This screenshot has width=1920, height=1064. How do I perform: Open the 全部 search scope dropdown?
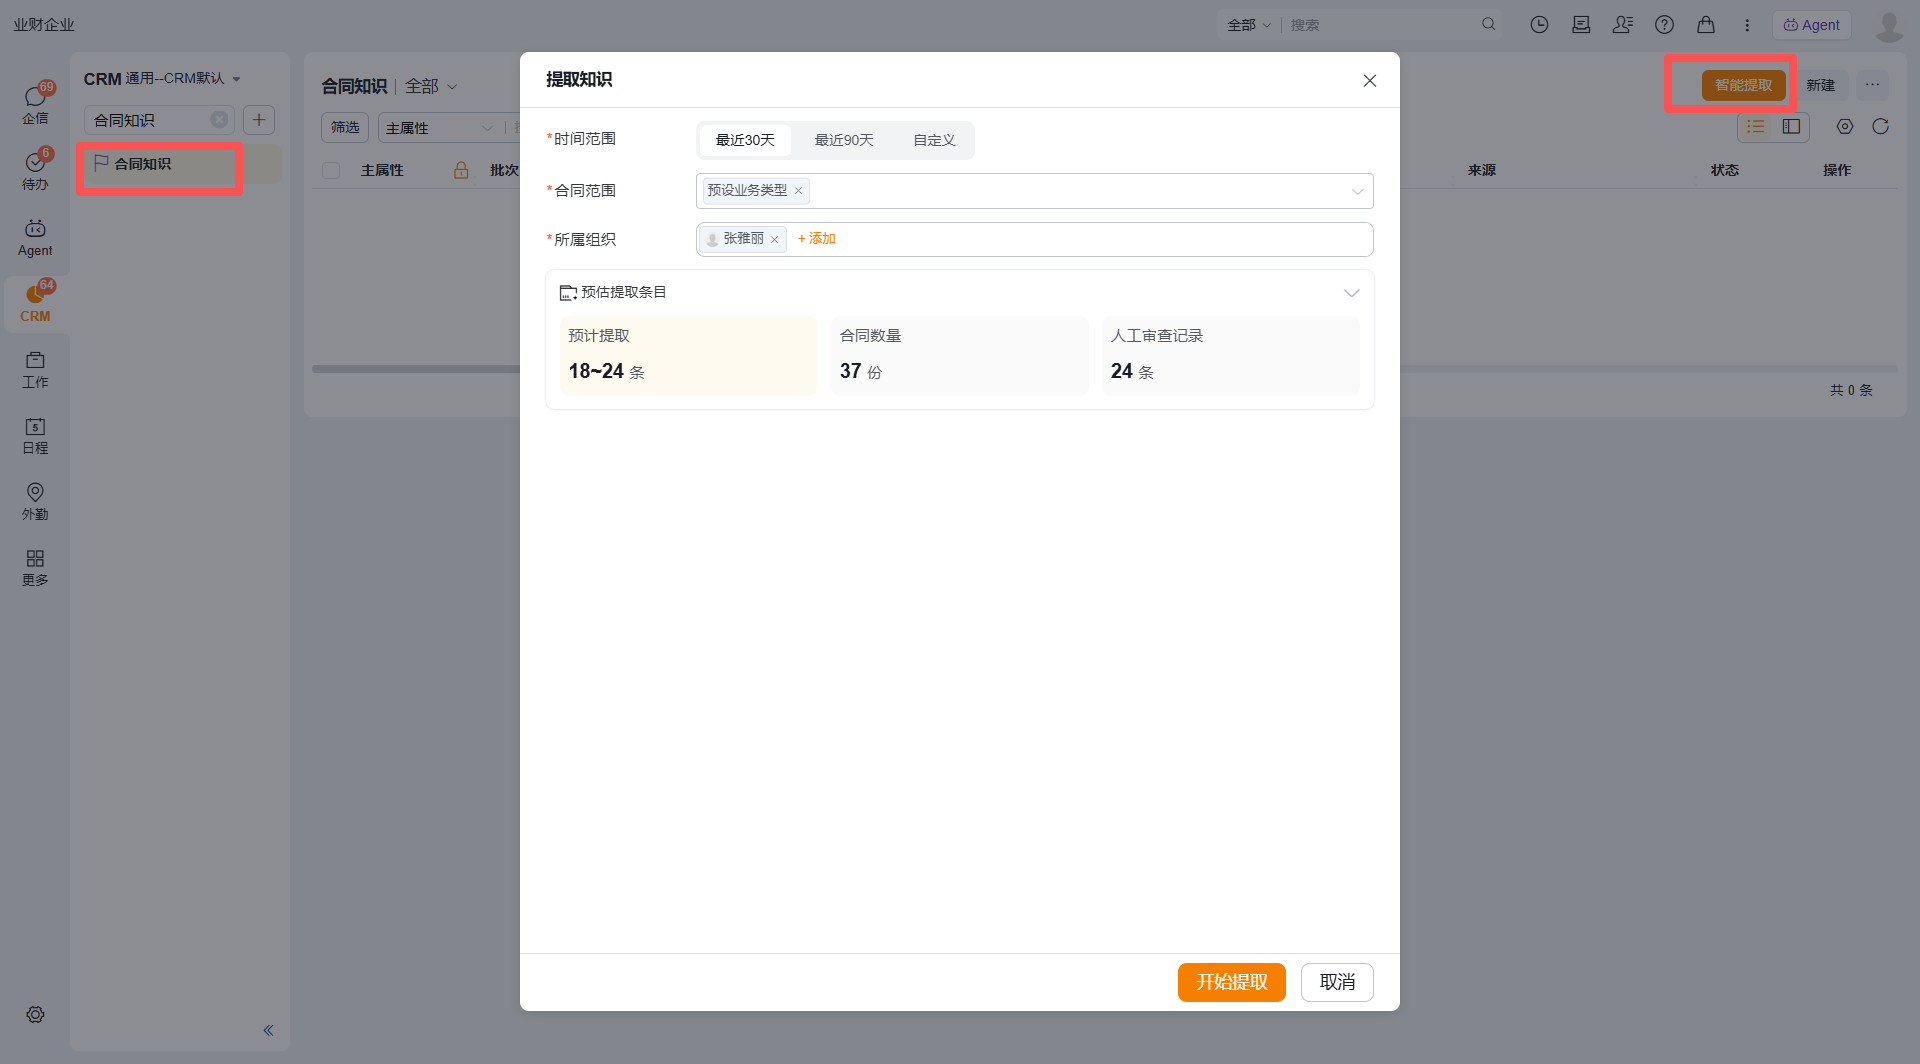click(1249, 25)
